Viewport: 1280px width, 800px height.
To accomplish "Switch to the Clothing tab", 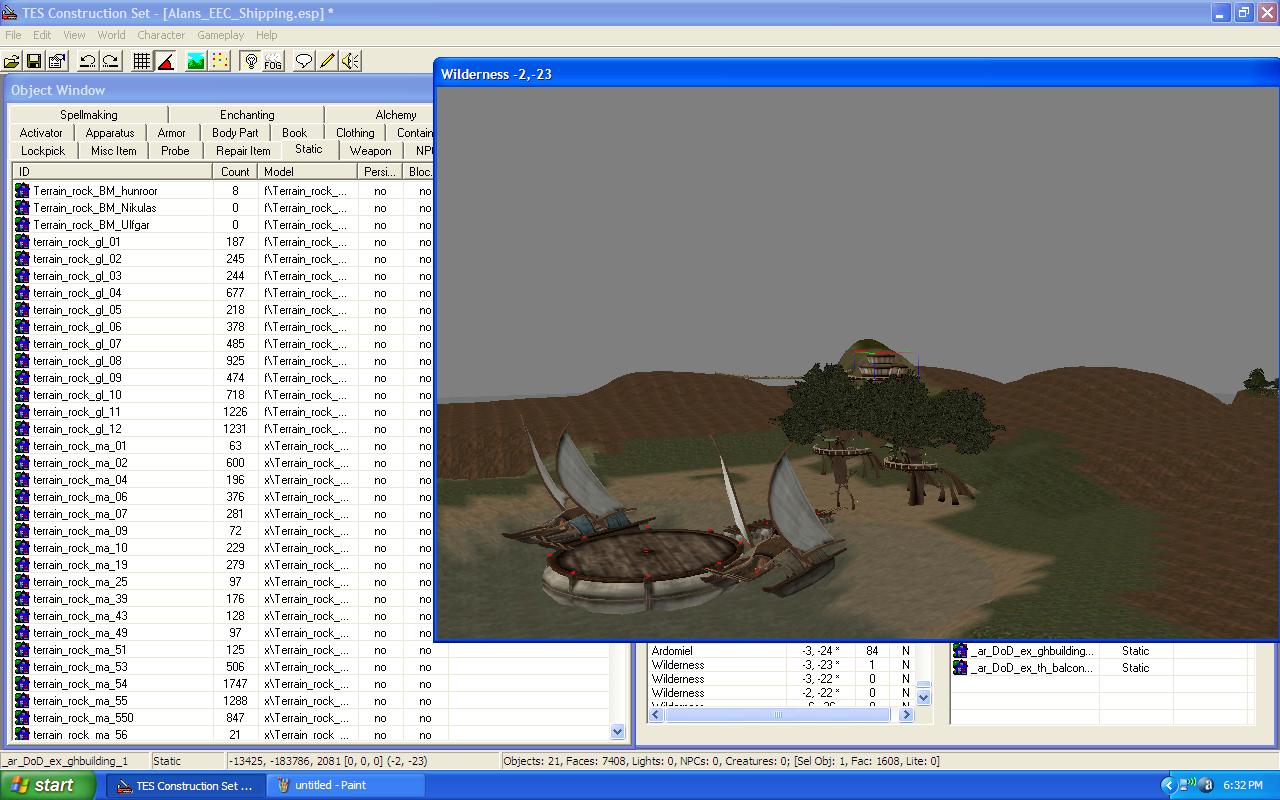I will tap(355, 133).
